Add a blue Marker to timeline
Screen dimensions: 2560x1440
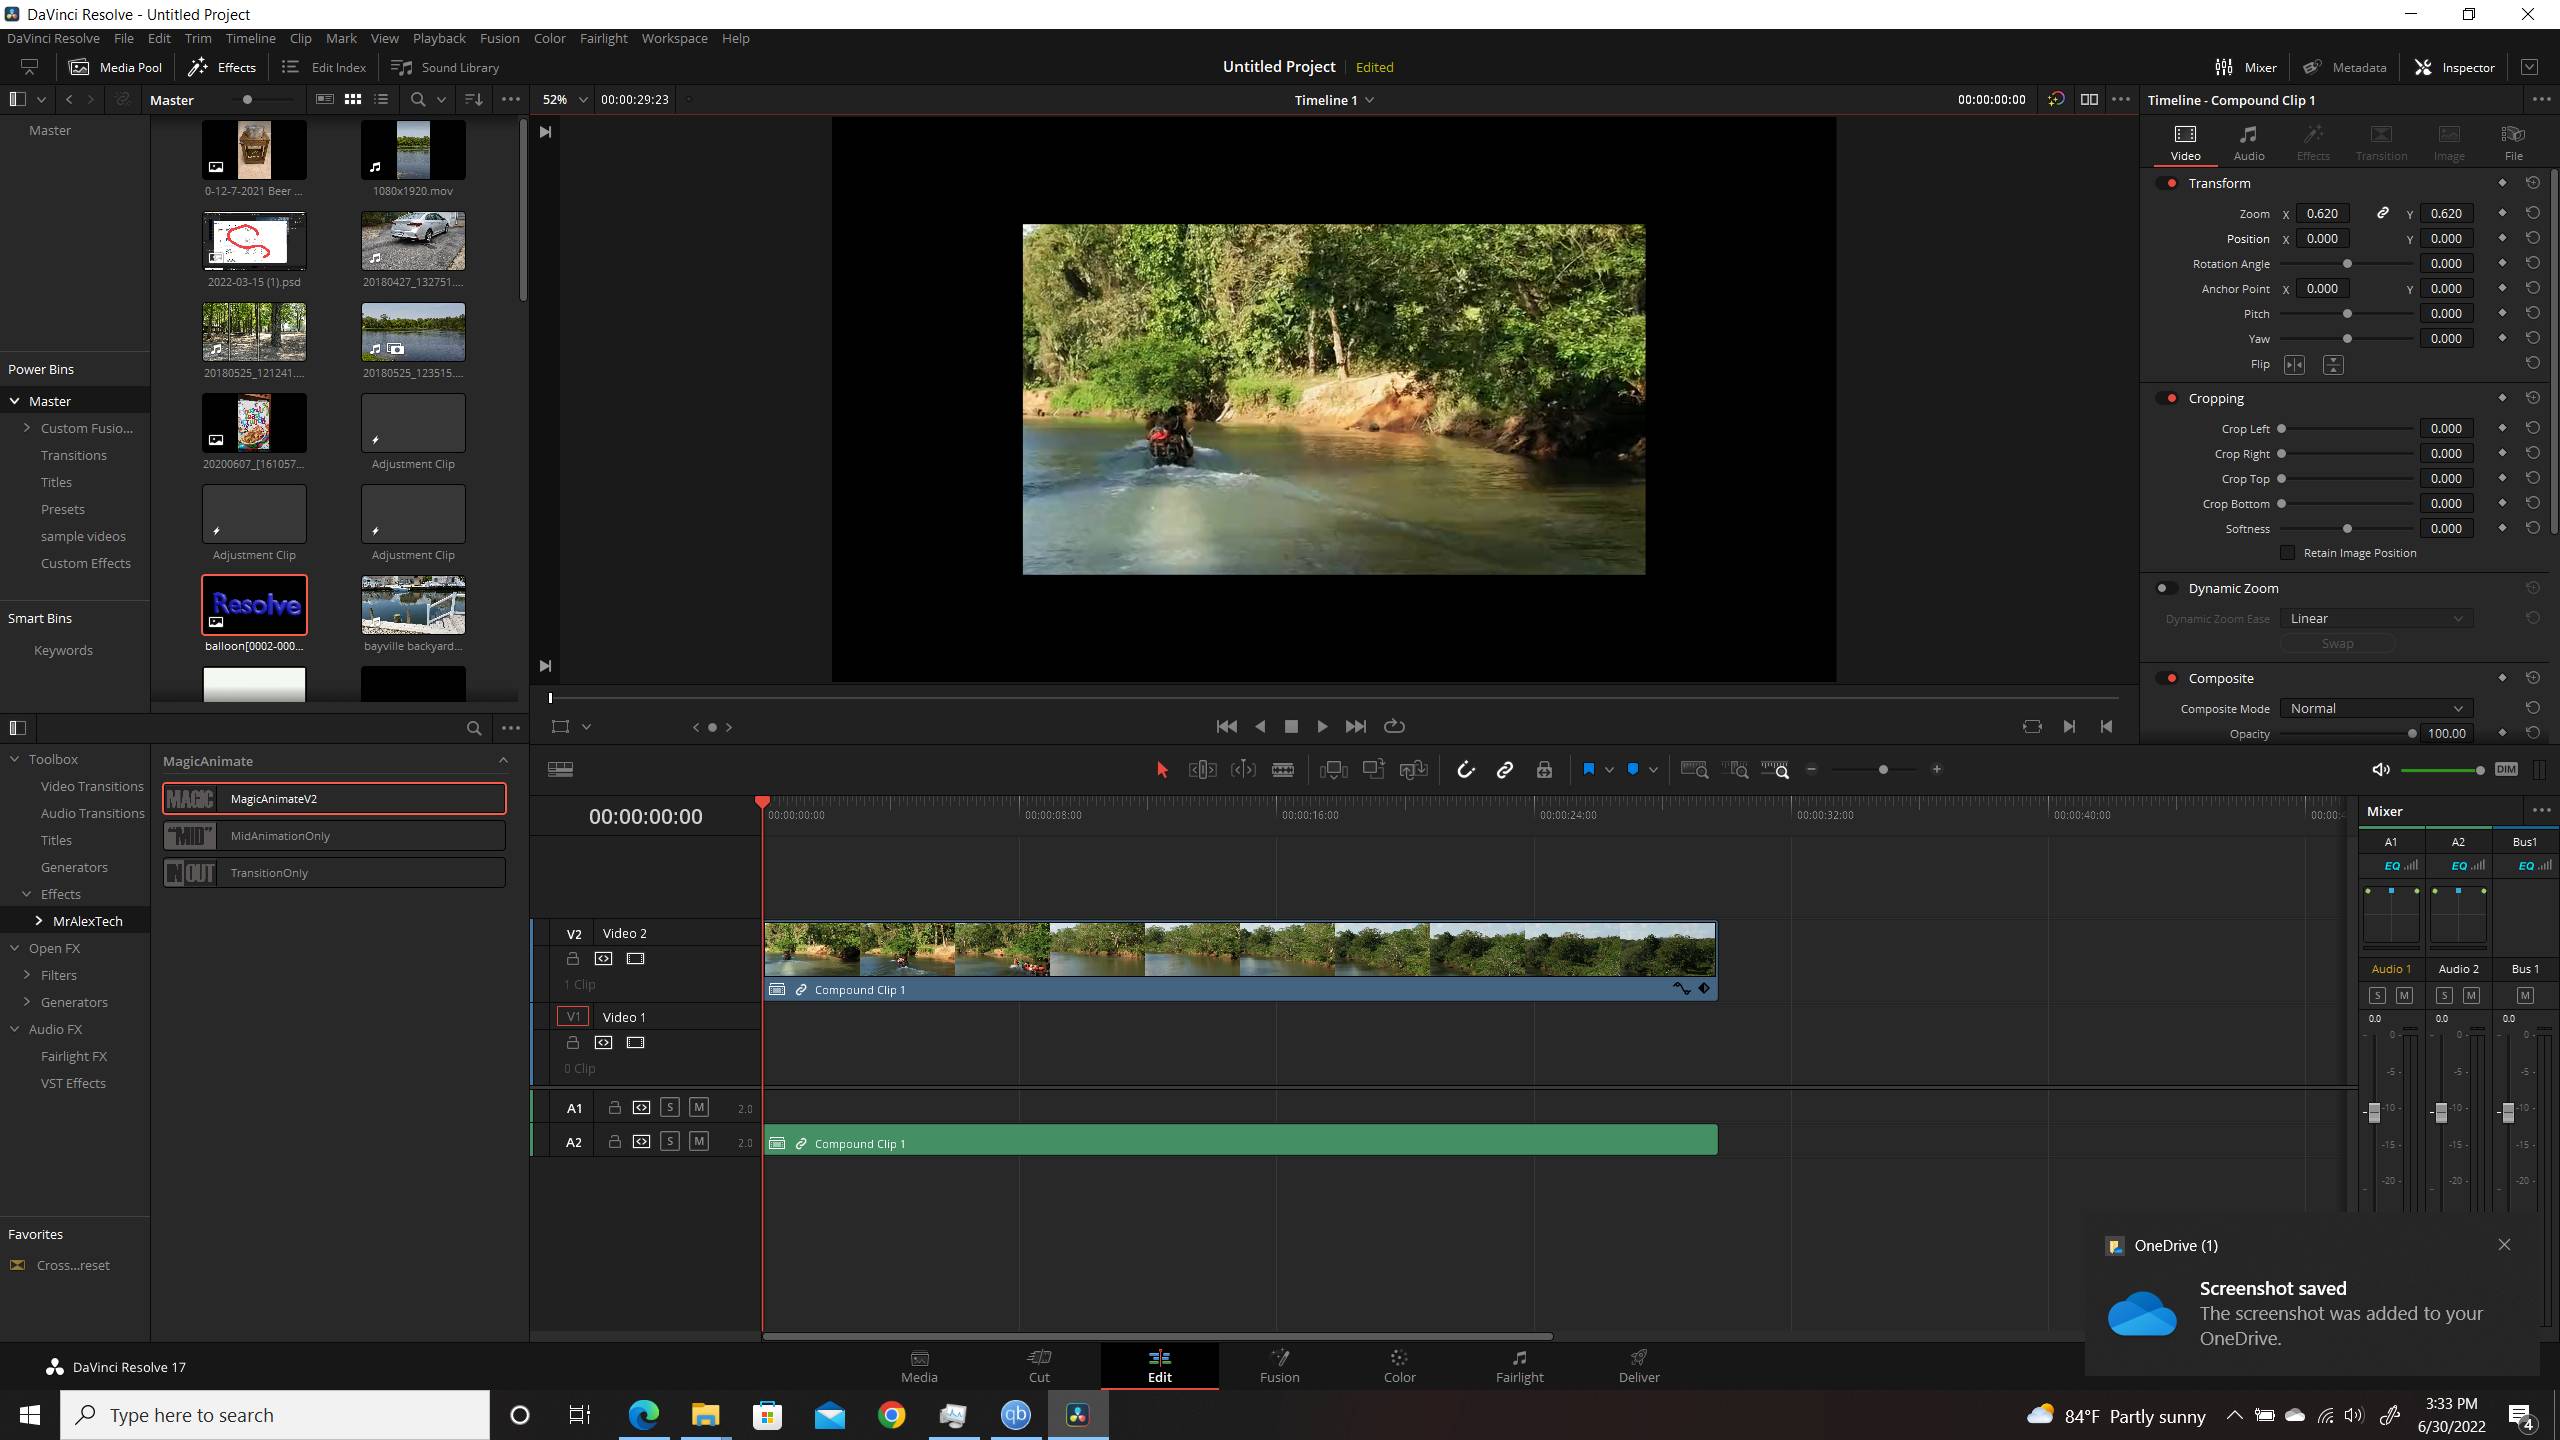(x=1633, y=769)
